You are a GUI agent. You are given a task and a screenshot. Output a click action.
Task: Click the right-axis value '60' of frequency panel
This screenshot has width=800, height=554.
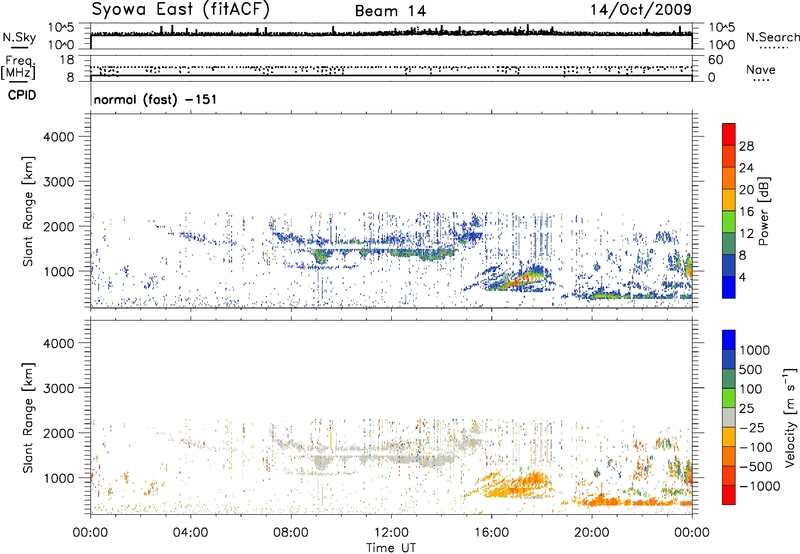point(715,60)
